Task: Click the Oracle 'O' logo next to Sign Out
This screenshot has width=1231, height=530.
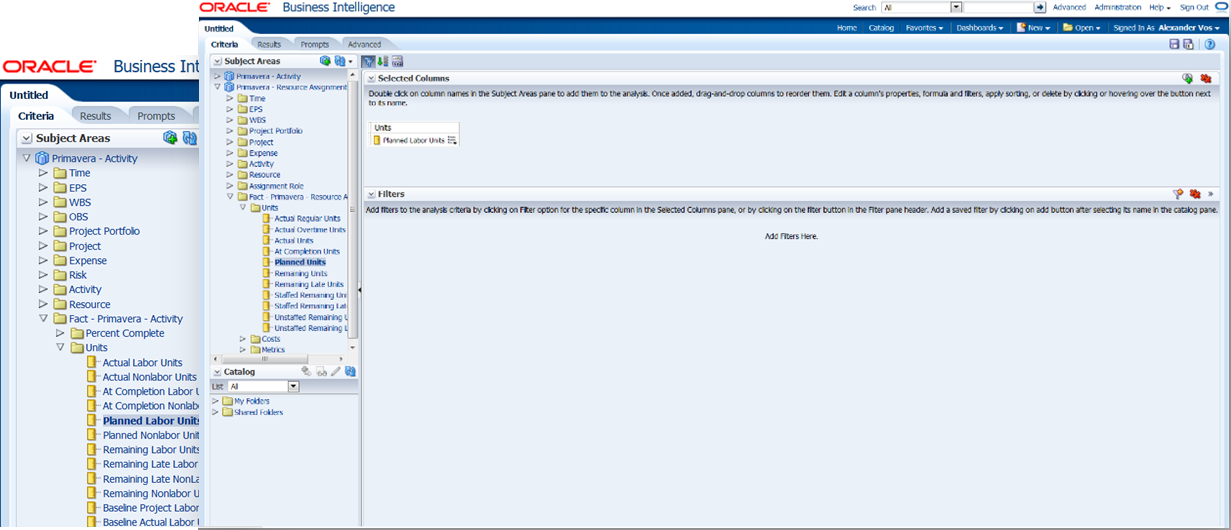Action: pos(1221,7)
